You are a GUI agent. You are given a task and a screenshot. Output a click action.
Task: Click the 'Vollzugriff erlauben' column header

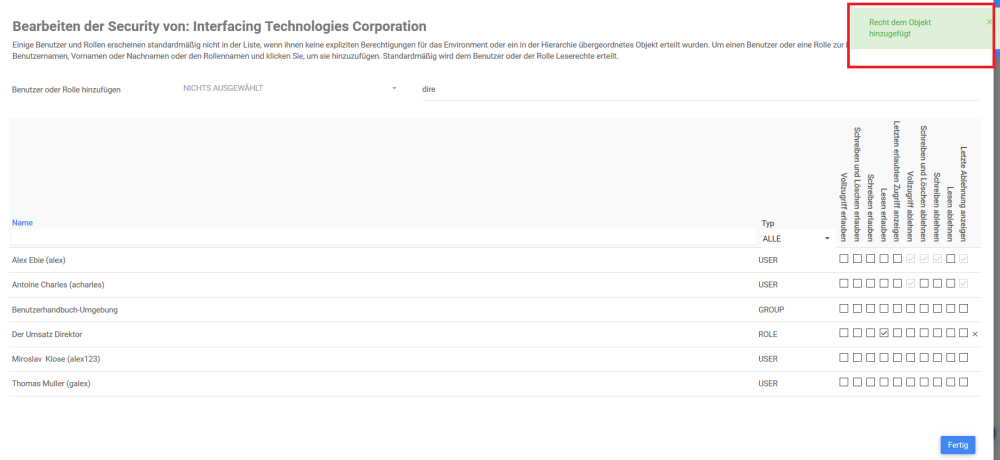click(844, 207)
